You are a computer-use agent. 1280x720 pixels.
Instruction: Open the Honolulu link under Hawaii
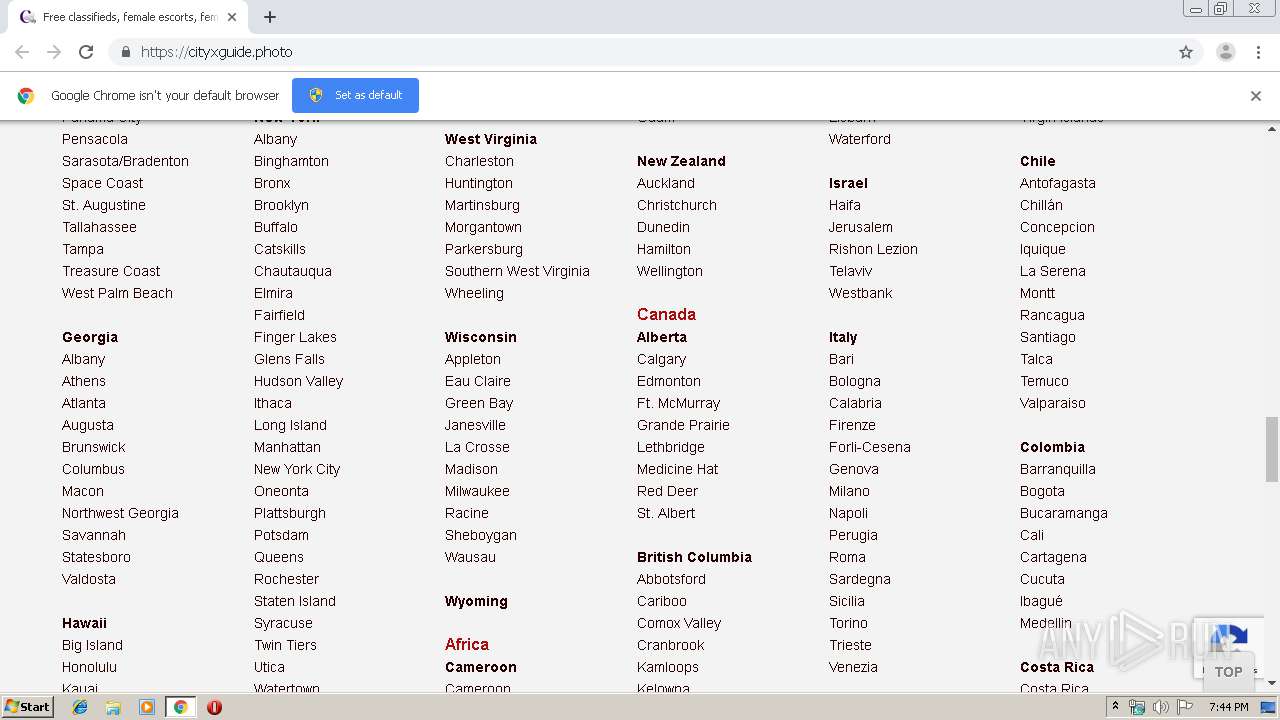click(x=89, y=667)
